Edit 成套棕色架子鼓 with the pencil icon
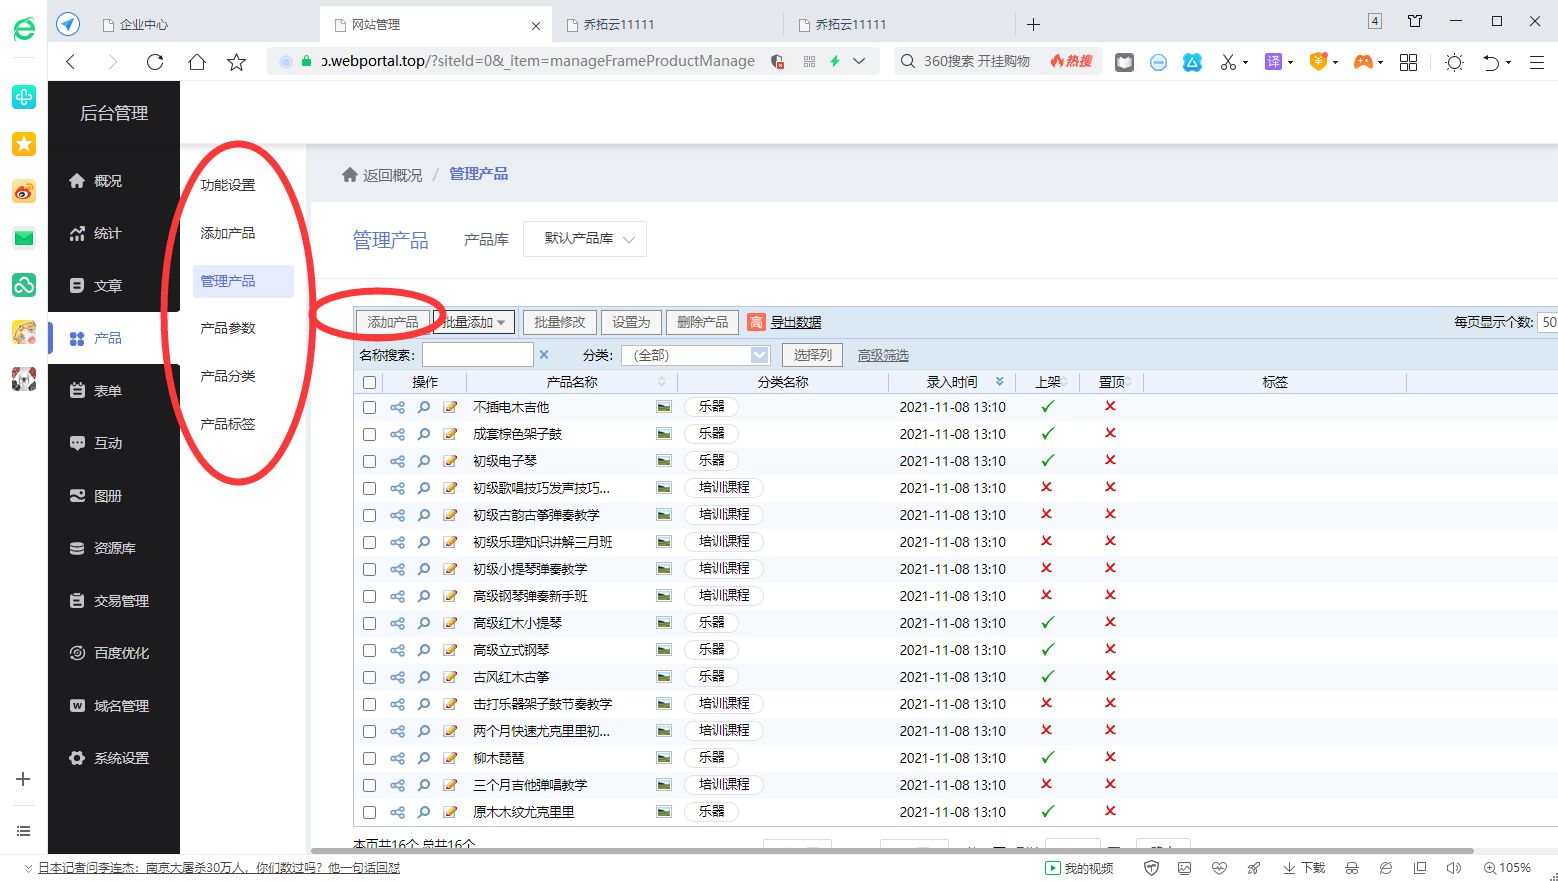This screenshot has height=881, width=1558. coord(448,433)
